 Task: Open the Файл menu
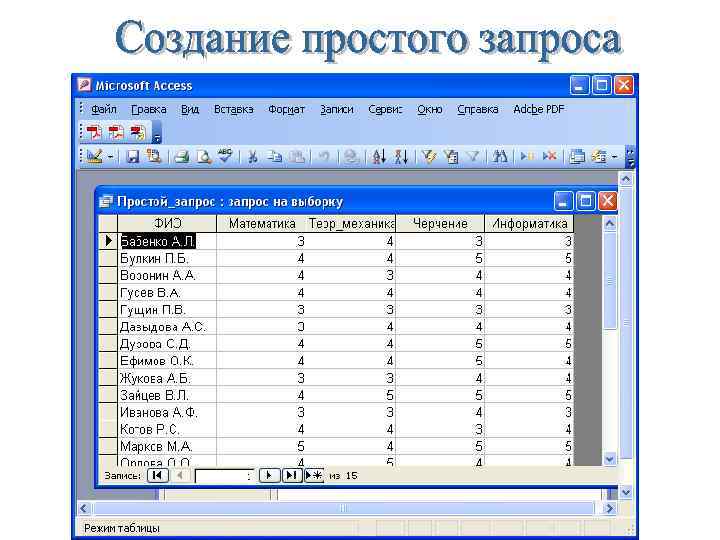coord(104,109)
